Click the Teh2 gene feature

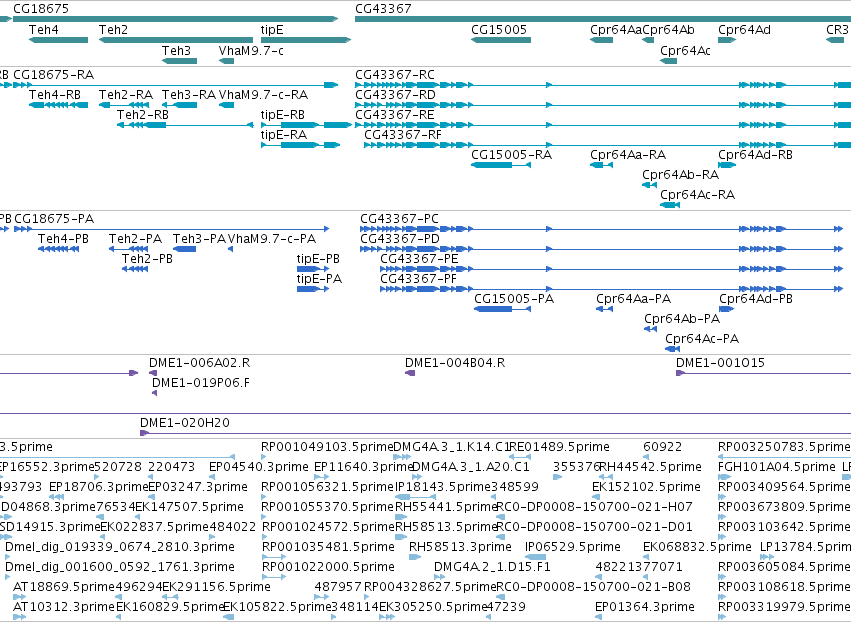coord(176,40)
